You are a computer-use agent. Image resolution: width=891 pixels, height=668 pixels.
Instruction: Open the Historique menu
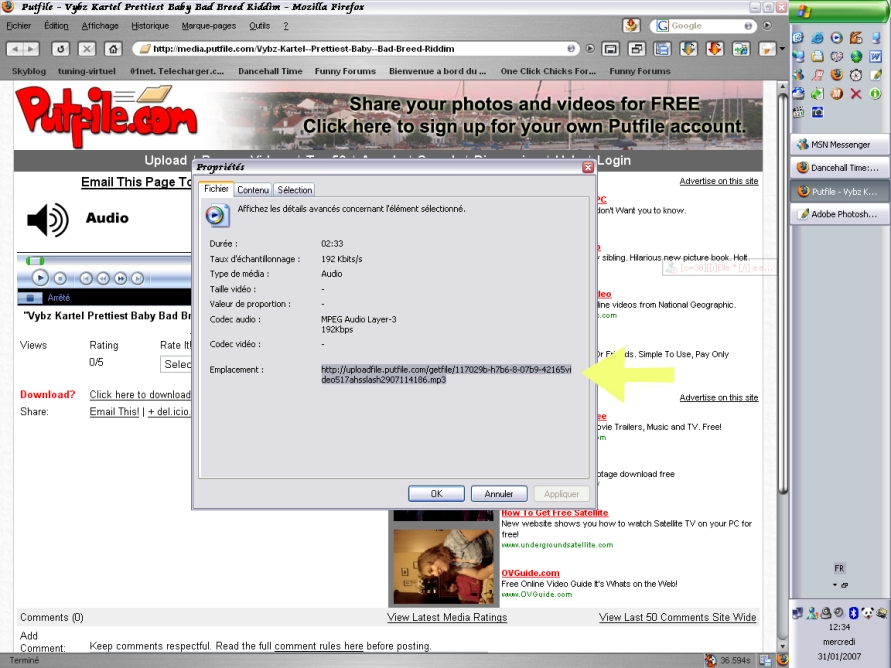(x=150, y=26)
